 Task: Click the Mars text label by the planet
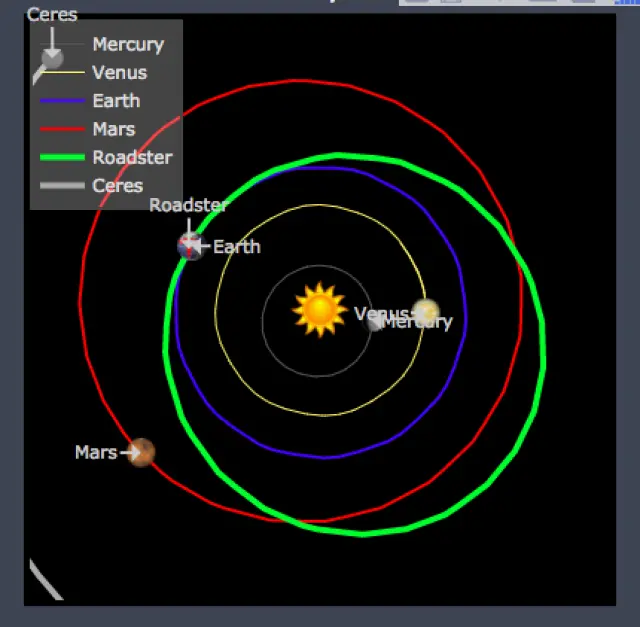click(x=95, y=453)
